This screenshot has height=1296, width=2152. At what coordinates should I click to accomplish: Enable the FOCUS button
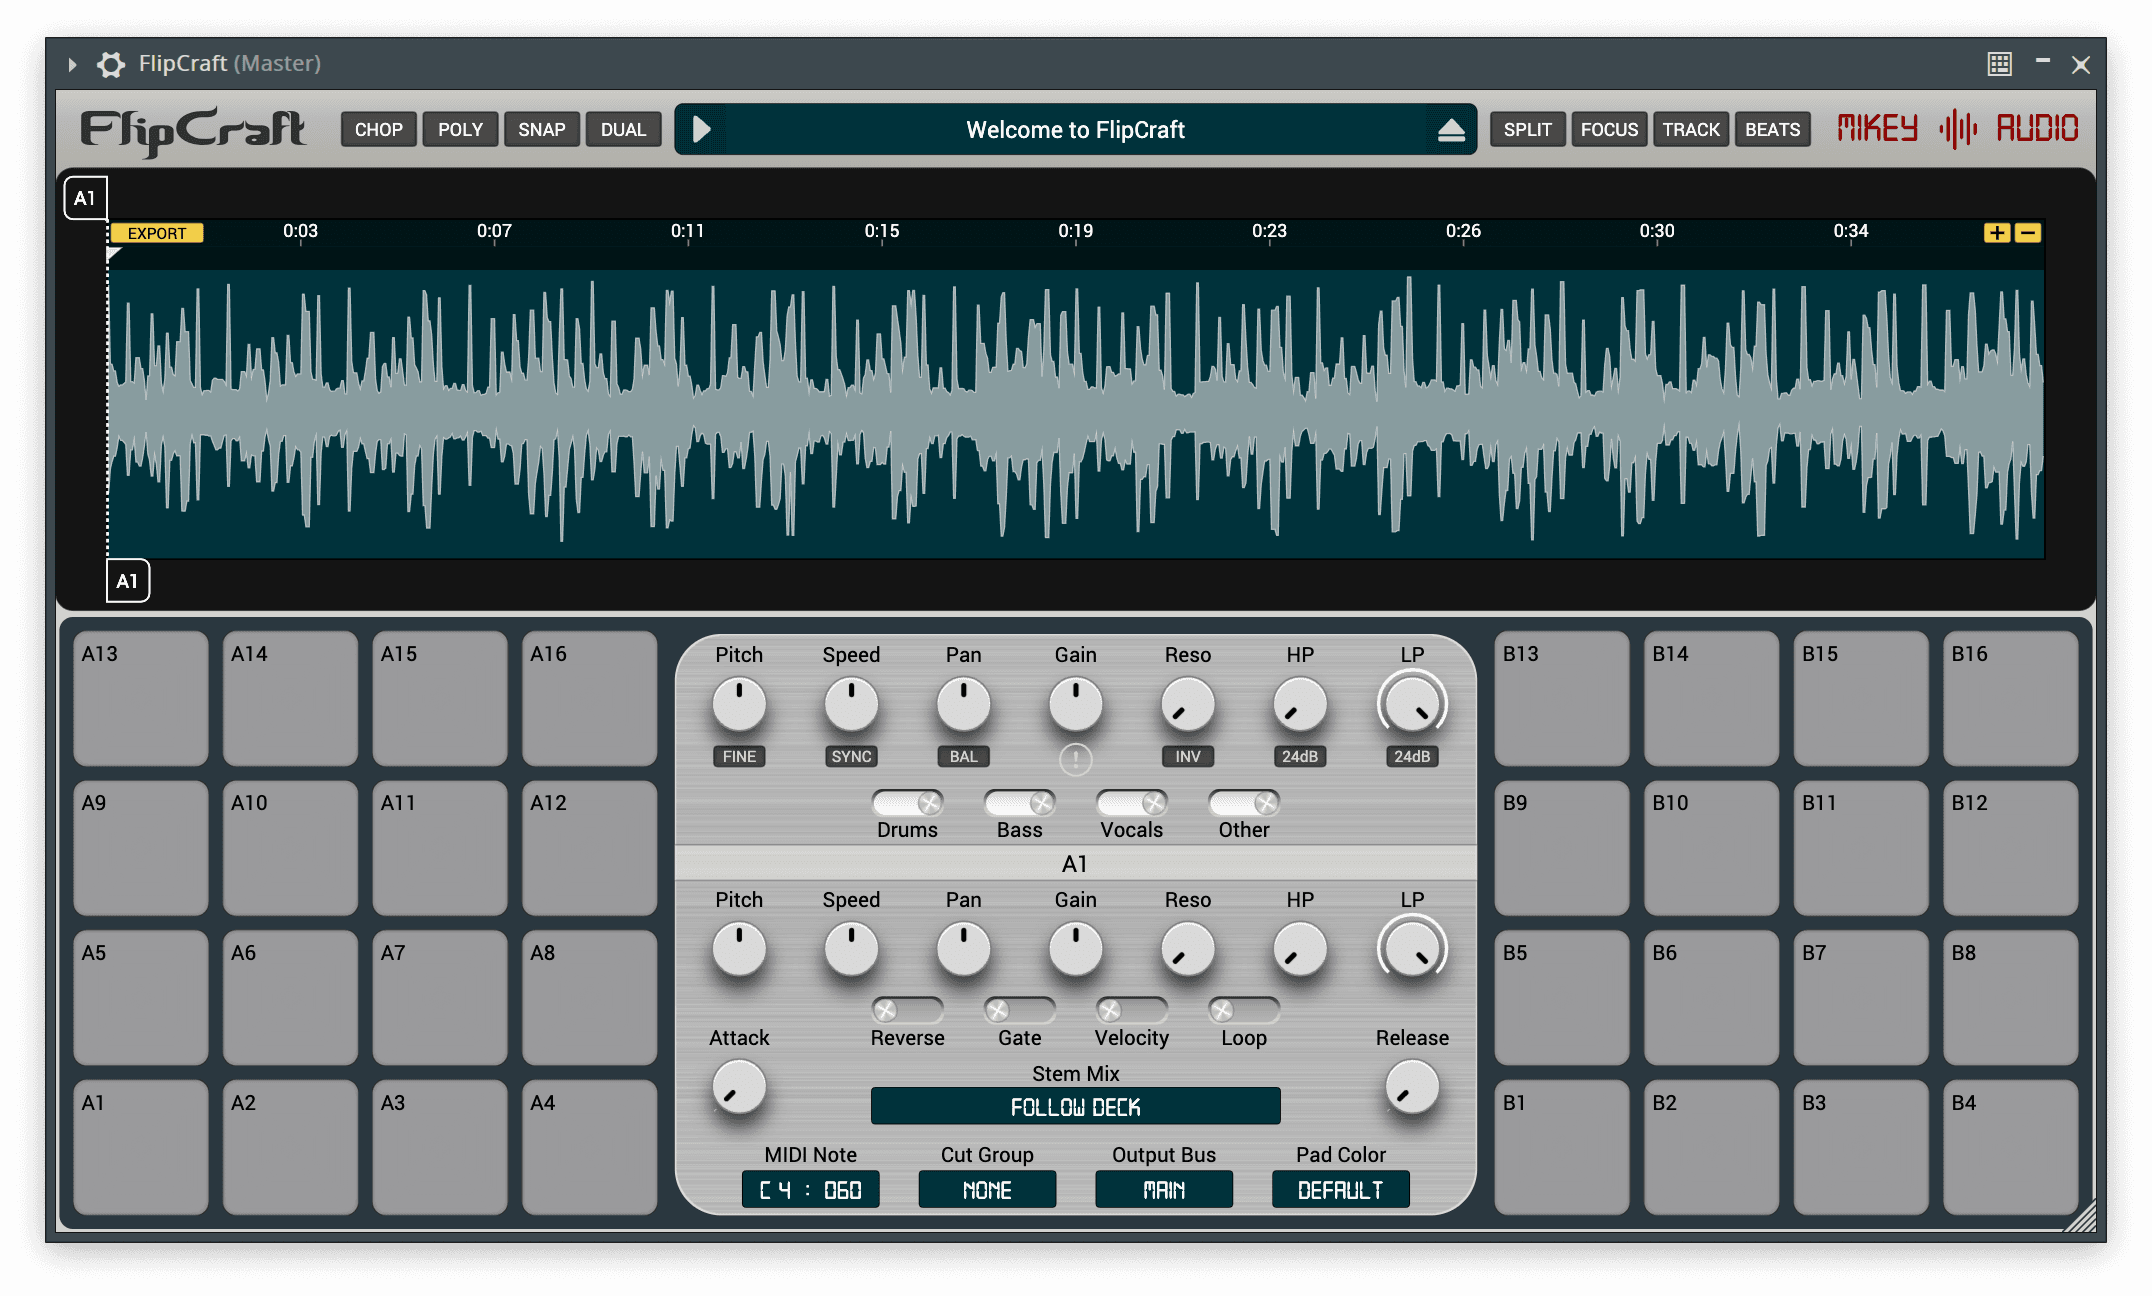(1609, 130)
